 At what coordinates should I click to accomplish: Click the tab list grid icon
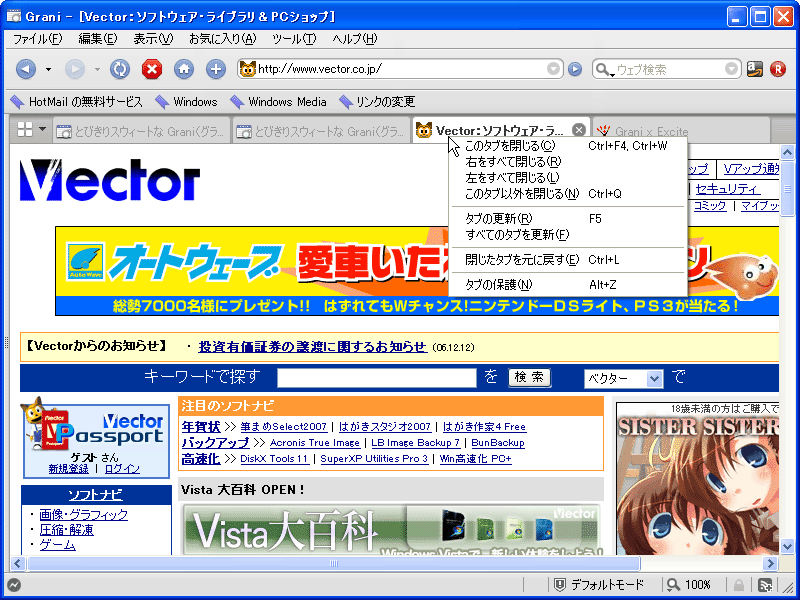[x=25, y=130]
